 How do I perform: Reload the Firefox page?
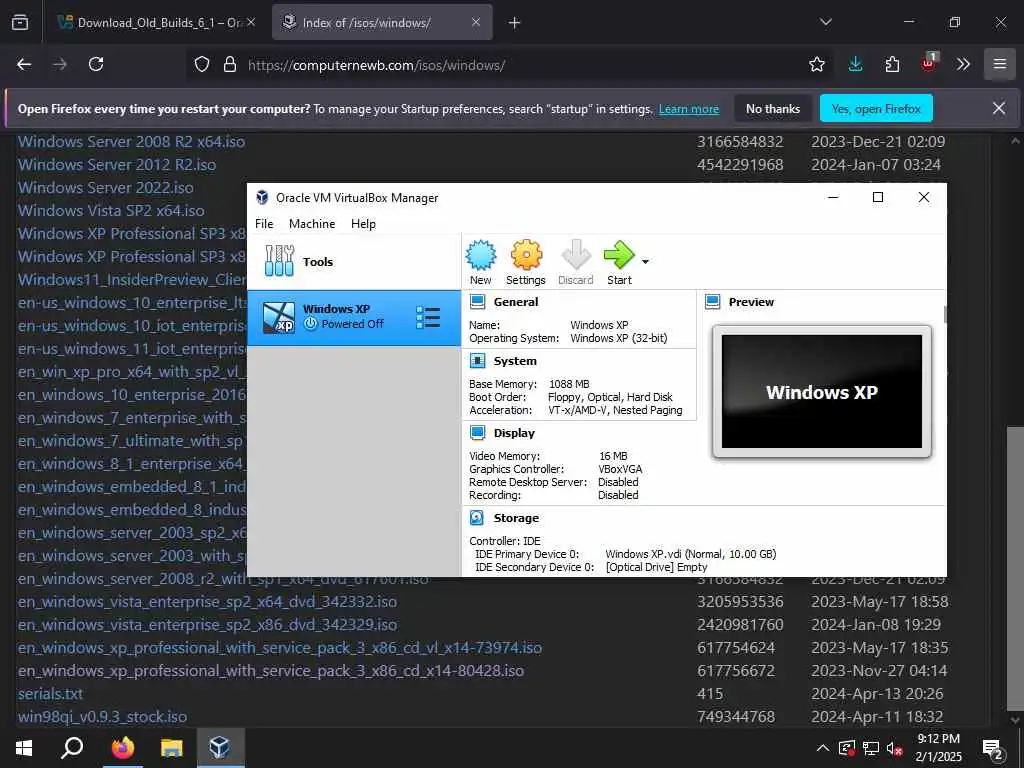(x=96, y=64)
